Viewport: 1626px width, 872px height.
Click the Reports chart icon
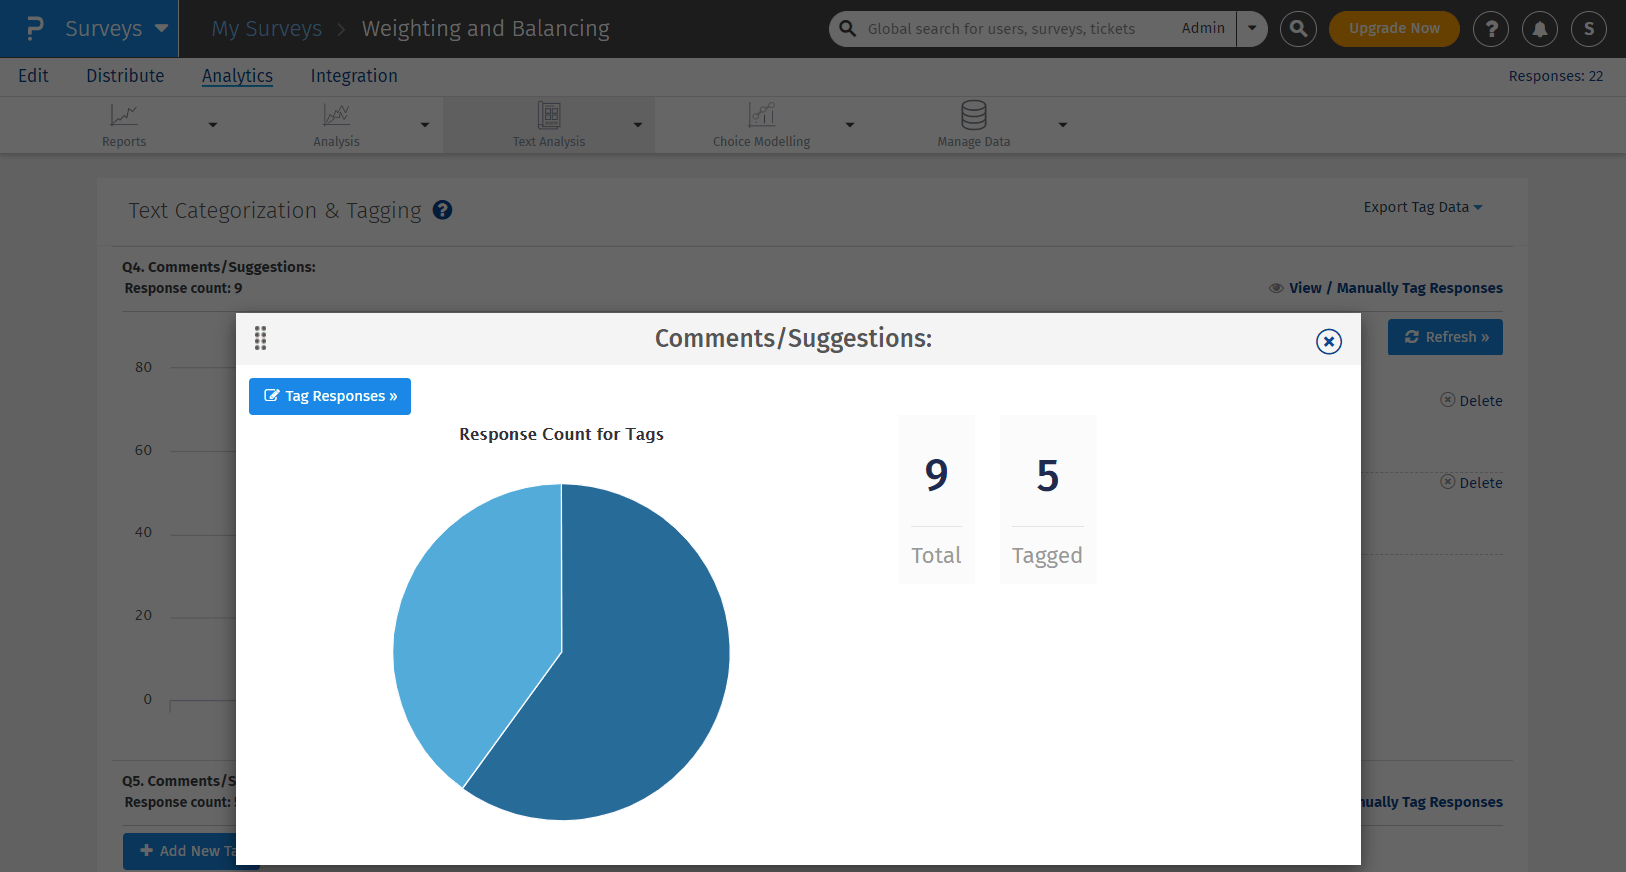click(124, 115)
